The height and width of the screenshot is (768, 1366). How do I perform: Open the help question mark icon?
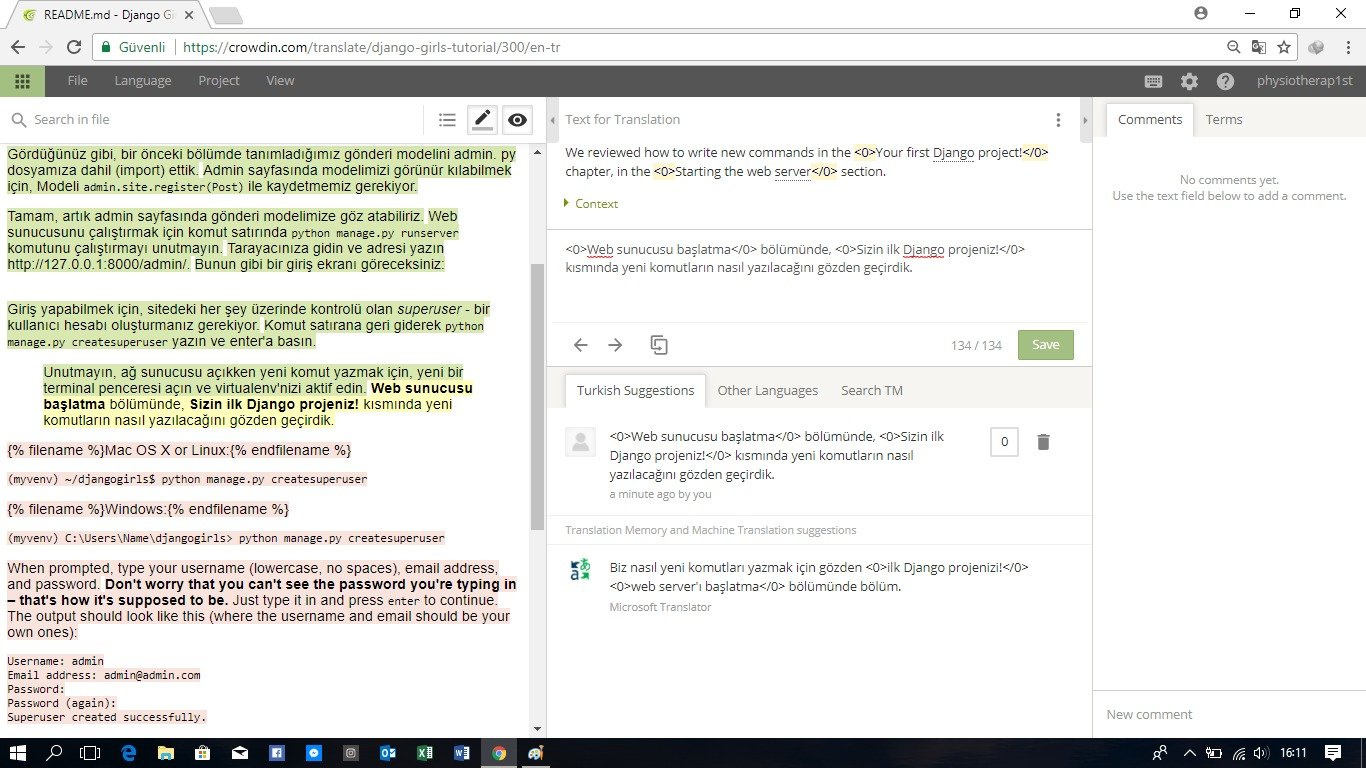tap(1225, 81)
